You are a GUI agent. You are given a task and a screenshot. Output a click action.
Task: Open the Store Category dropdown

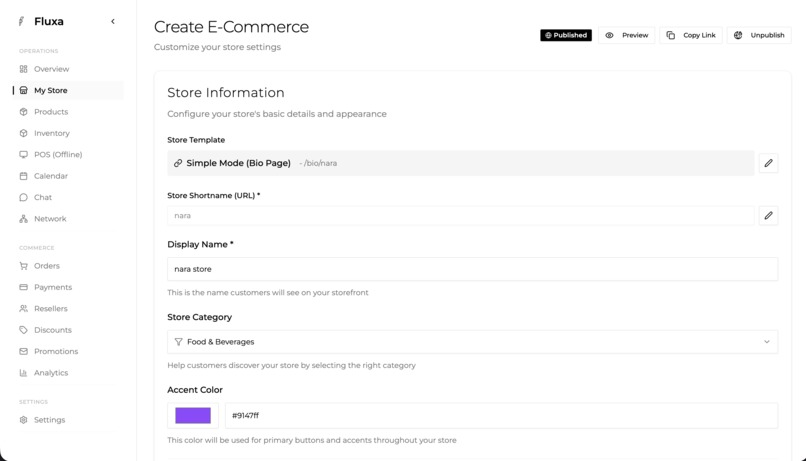pos(472,342)
